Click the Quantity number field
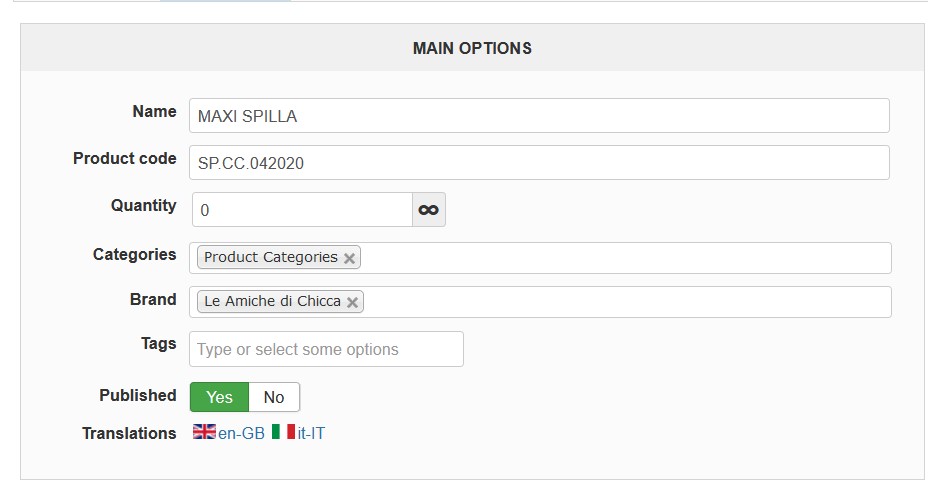The width and height of the screenshot is (928, 493). pos(301,210)
